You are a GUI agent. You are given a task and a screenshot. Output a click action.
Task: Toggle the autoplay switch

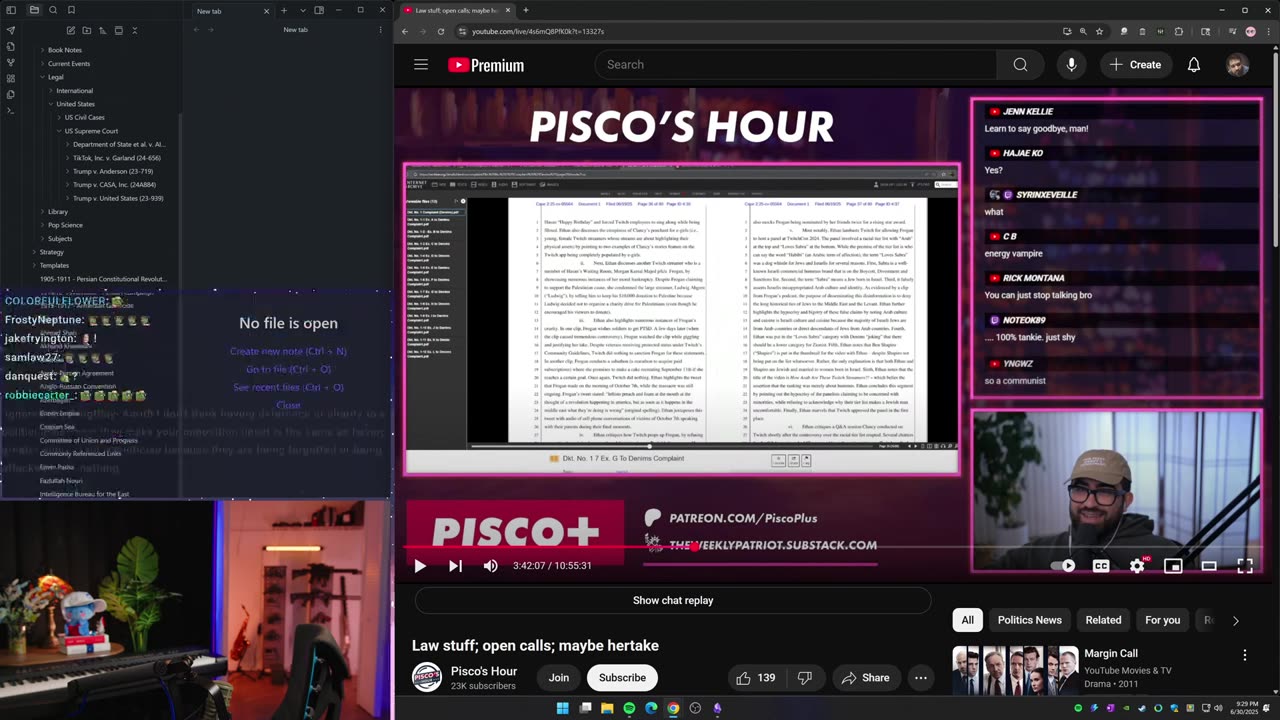pyautogui.click(x=1064, y=566)
